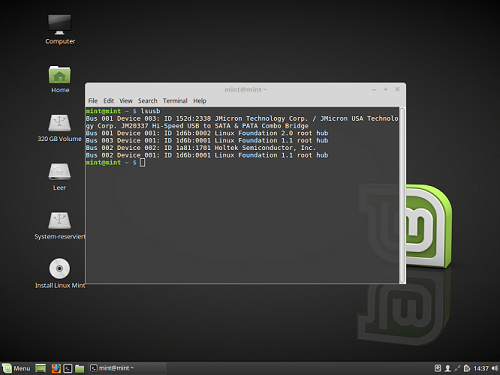
Task: Click the mint@mint terminal title bar
Action: (x=245, y=90)
